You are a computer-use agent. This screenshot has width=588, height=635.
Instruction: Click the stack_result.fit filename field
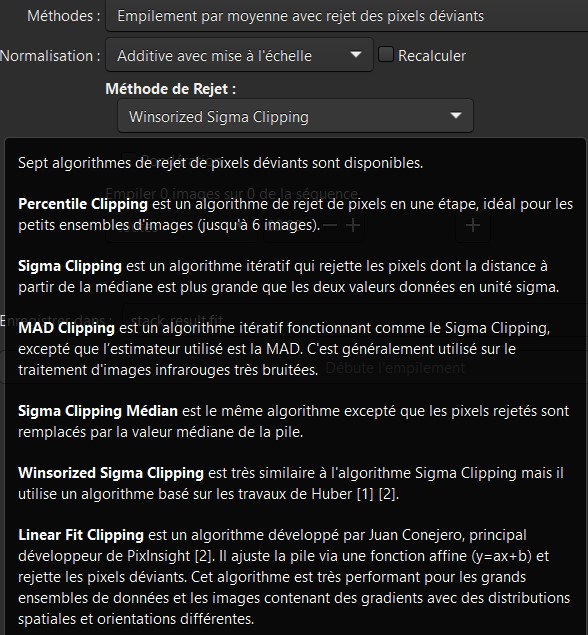356,320
